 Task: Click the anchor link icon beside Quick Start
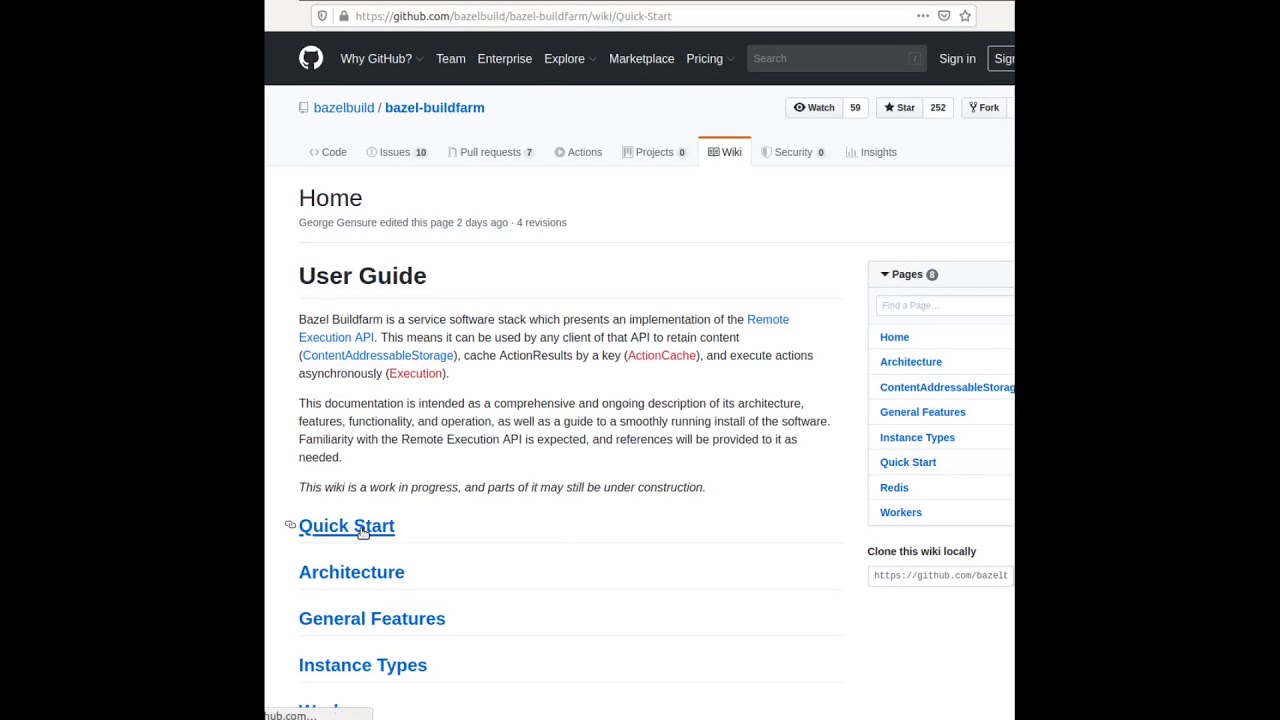[x=290, y=525]
